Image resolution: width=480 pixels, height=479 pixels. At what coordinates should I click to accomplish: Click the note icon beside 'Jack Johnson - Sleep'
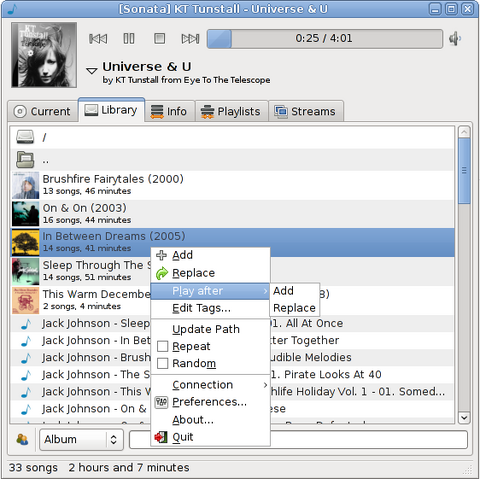click(x=26, y=324)
